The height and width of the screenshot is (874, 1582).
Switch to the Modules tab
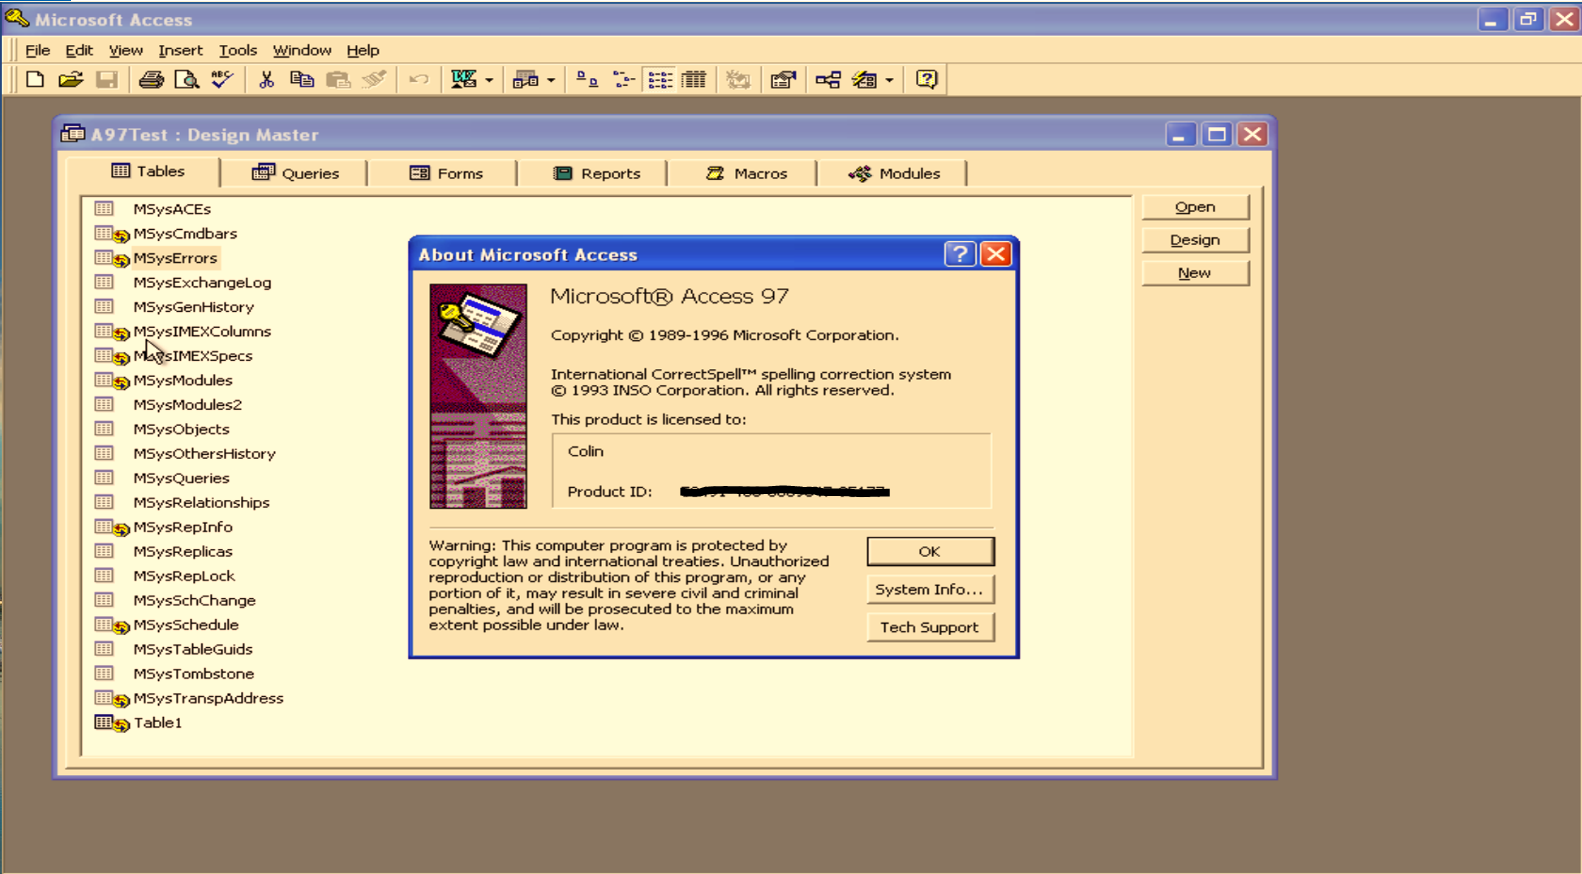point(894,173)
